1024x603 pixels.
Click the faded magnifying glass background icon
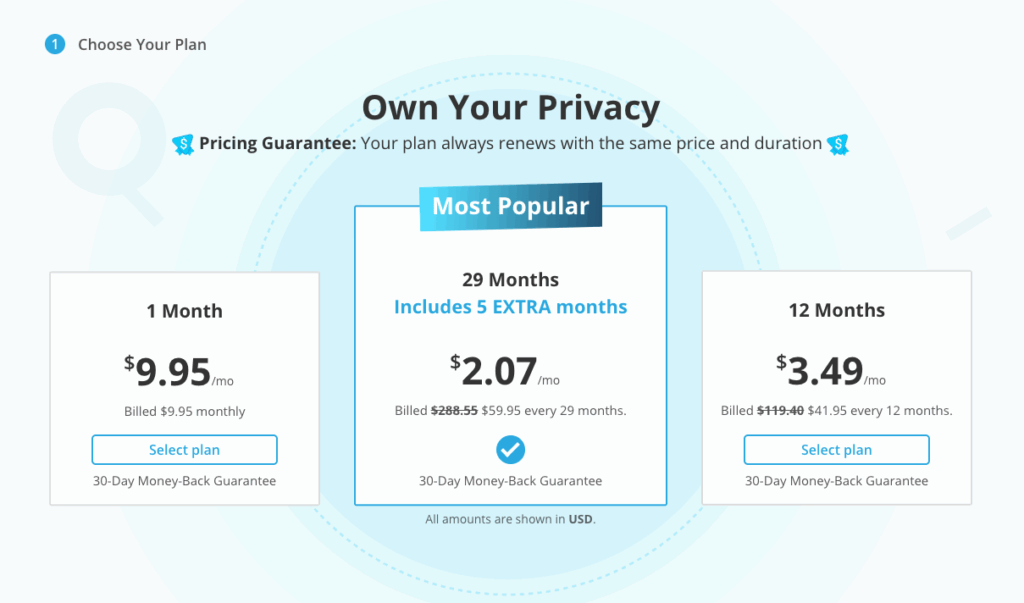(x=102, y=146)
